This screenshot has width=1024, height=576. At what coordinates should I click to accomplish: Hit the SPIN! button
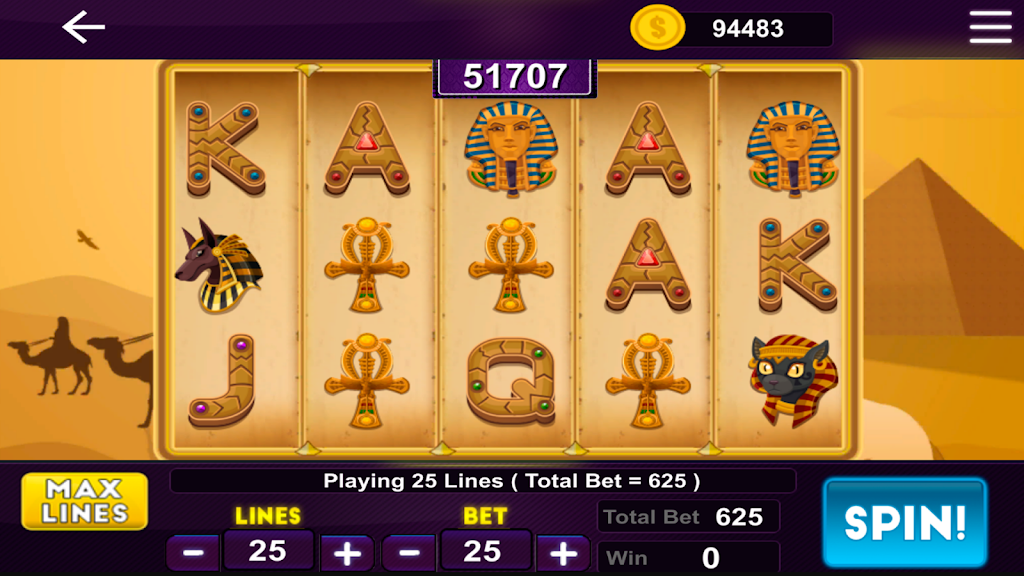905,522
